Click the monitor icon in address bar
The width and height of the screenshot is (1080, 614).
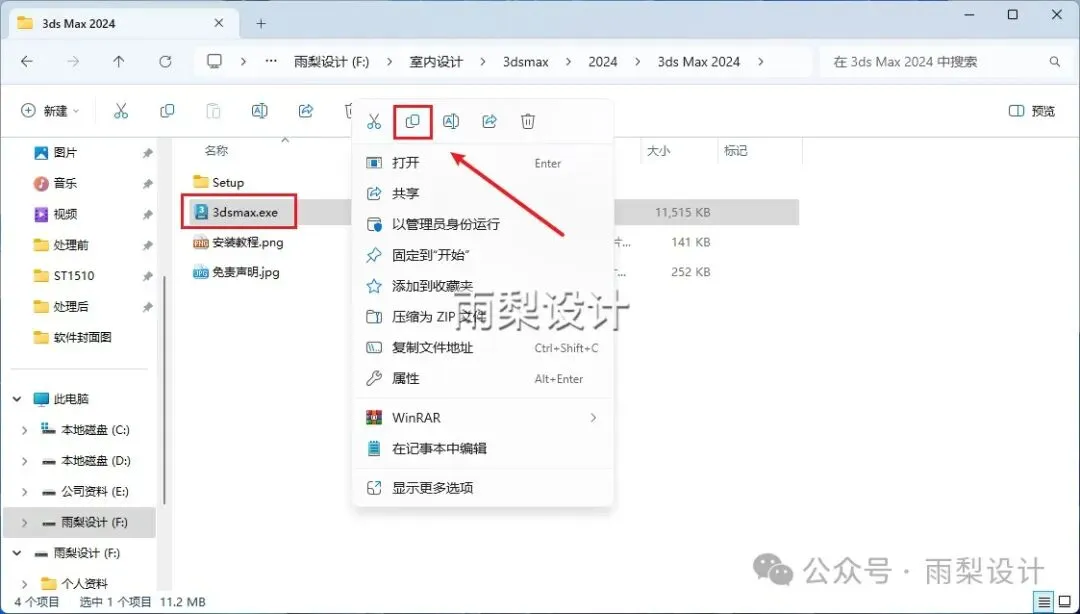(x=214, y=61)
